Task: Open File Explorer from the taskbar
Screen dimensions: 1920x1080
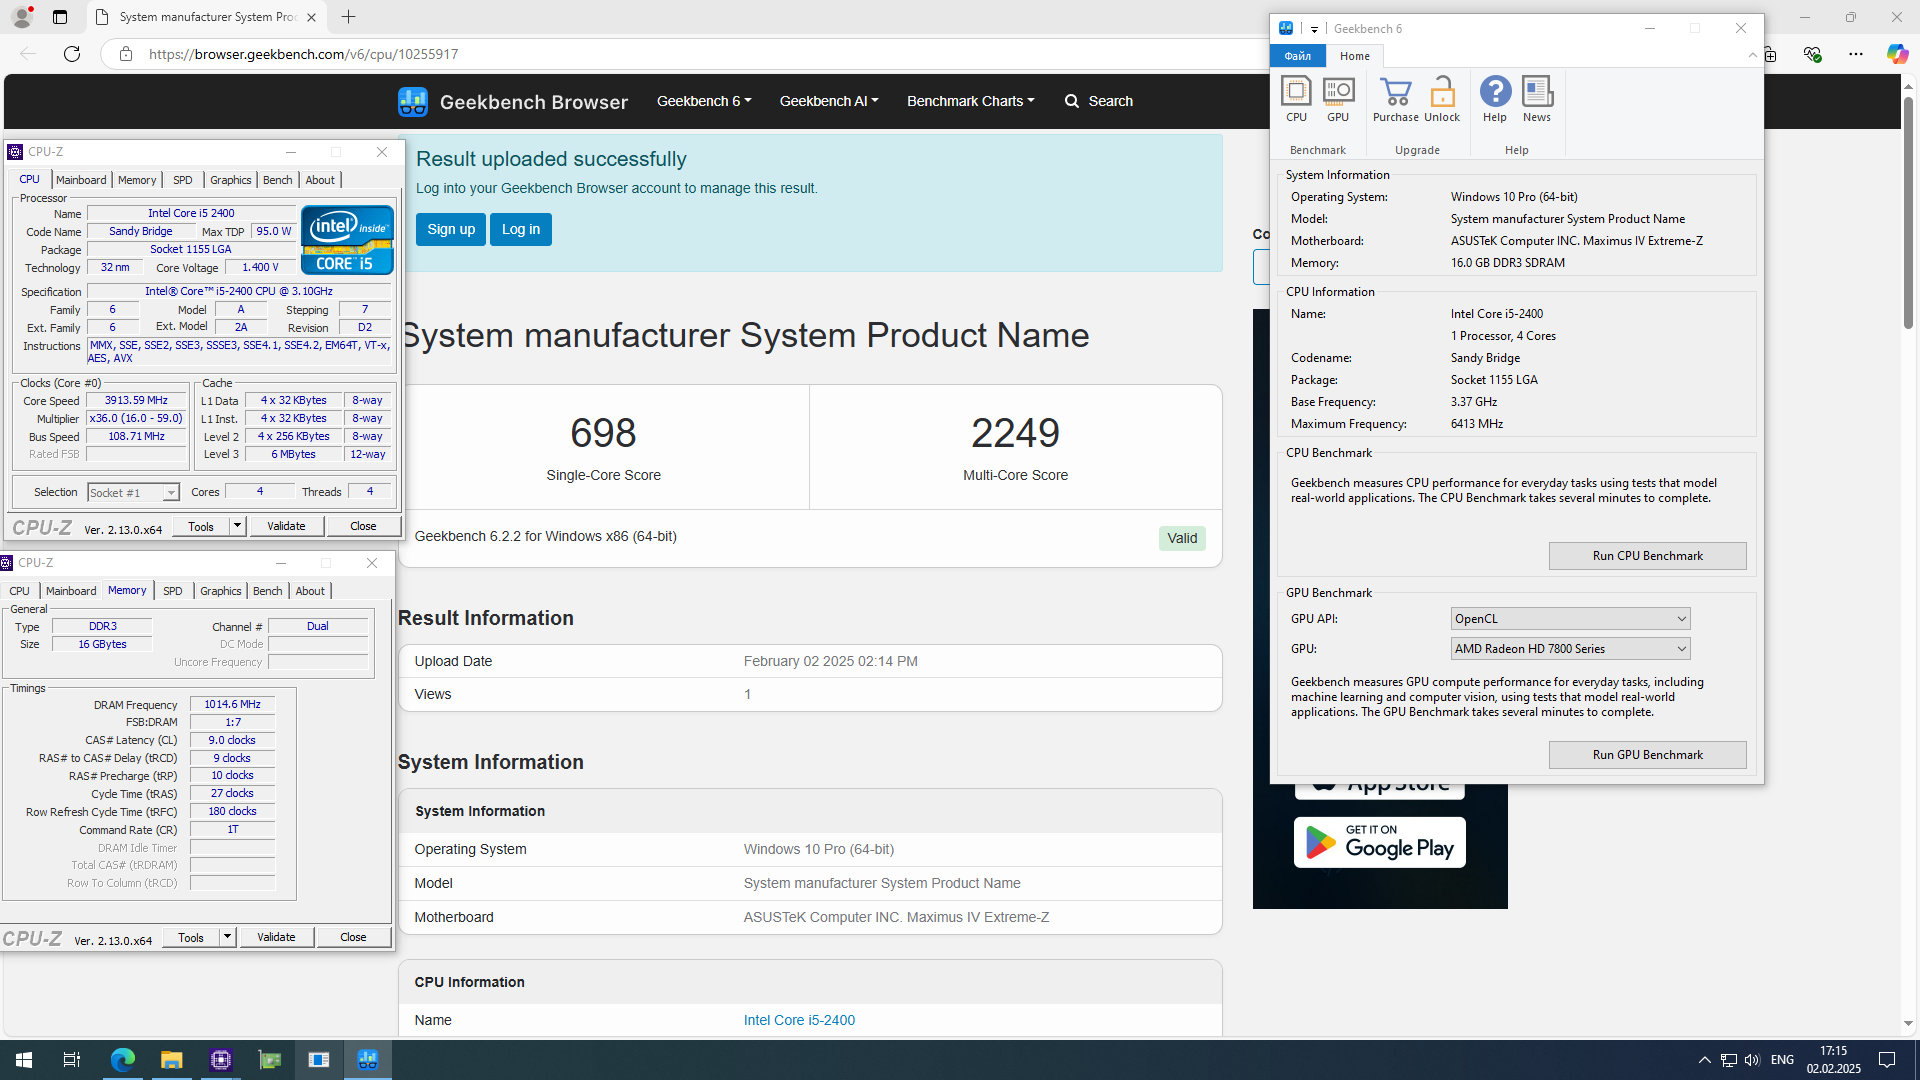Action: [172, 1060]
